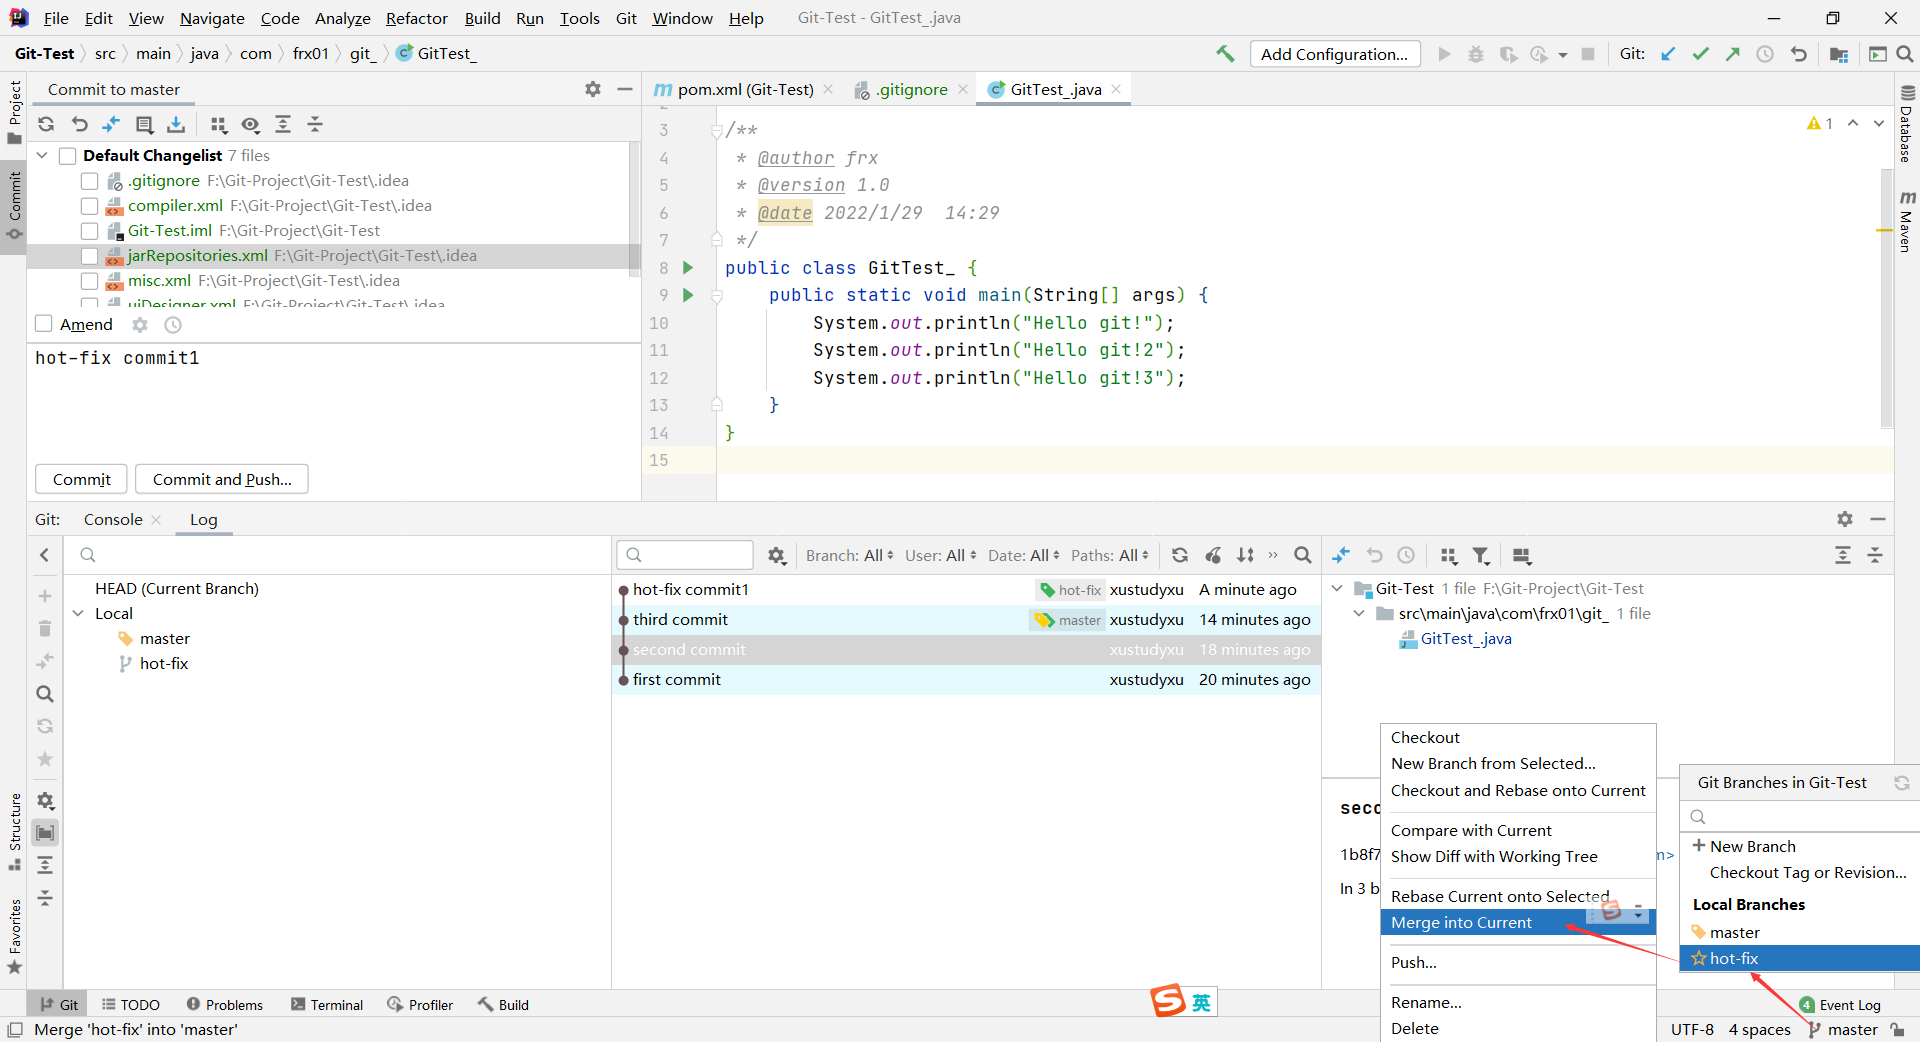Select Merge into Current menu item
Viewport: 1920px width, 1042px height.
coord(1518,923)
